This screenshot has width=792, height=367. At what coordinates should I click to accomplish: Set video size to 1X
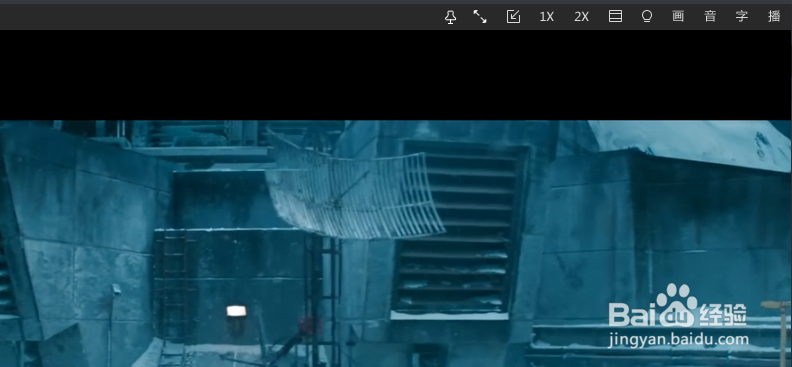547,17
